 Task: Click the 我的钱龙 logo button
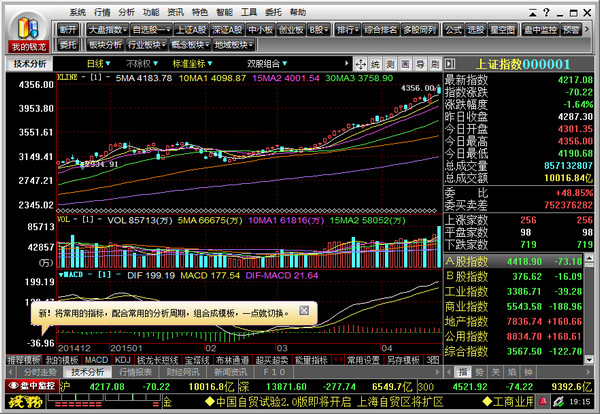click(x=28, y=33)
